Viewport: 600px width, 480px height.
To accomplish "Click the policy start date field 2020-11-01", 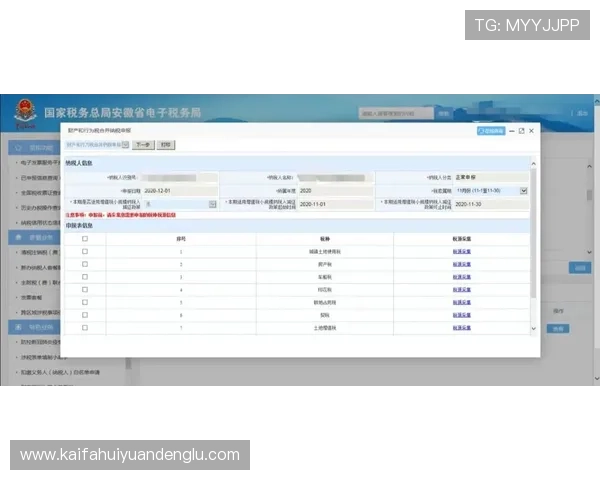I will click(x=336, y=204).
